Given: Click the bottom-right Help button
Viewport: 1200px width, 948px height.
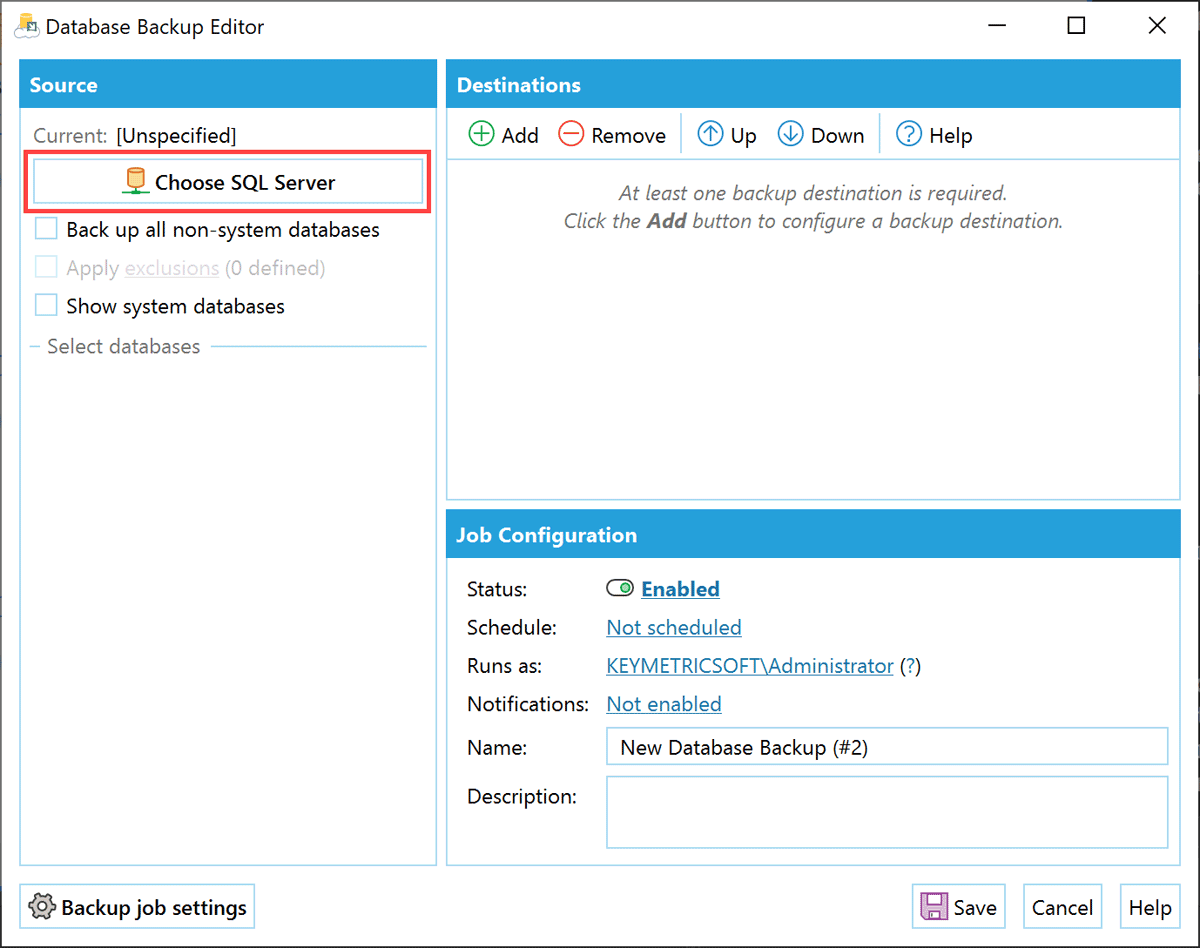Looking at the screenshot, I should (x=1150, y=907).
